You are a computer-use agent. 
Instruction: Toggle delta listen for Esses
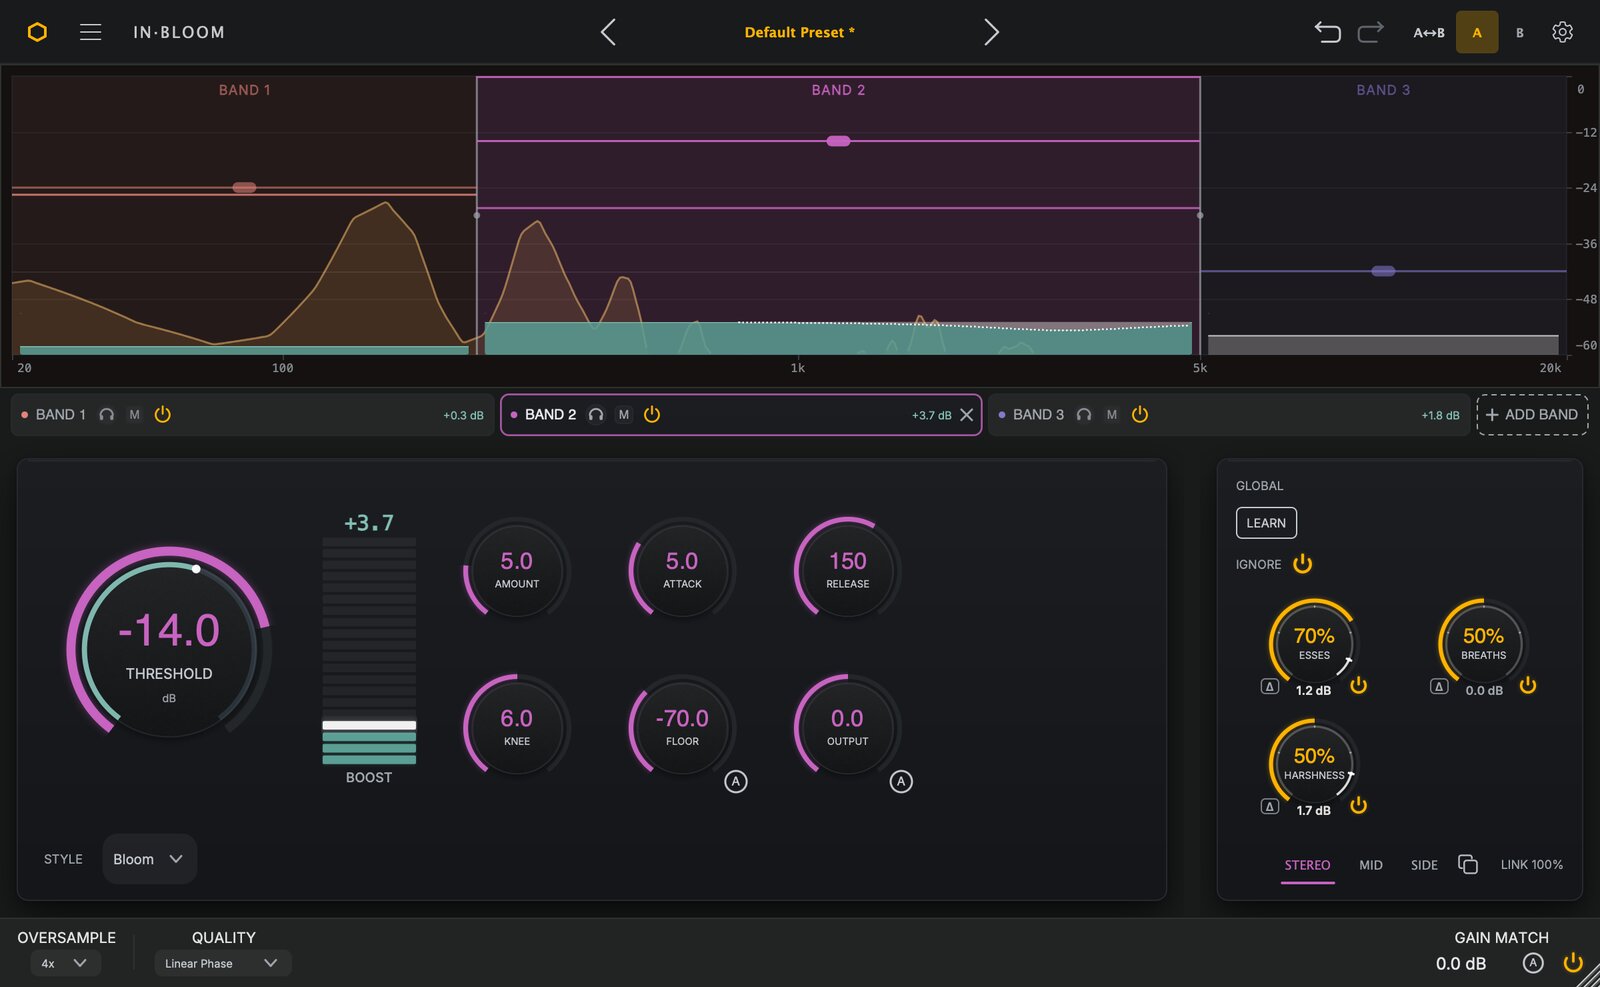(x=1270, y=687)
